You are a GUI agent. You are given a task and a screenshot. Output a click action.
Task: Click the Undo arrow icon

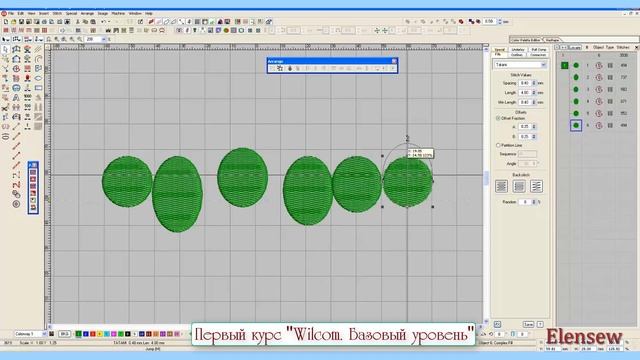[x=104, y=22]
